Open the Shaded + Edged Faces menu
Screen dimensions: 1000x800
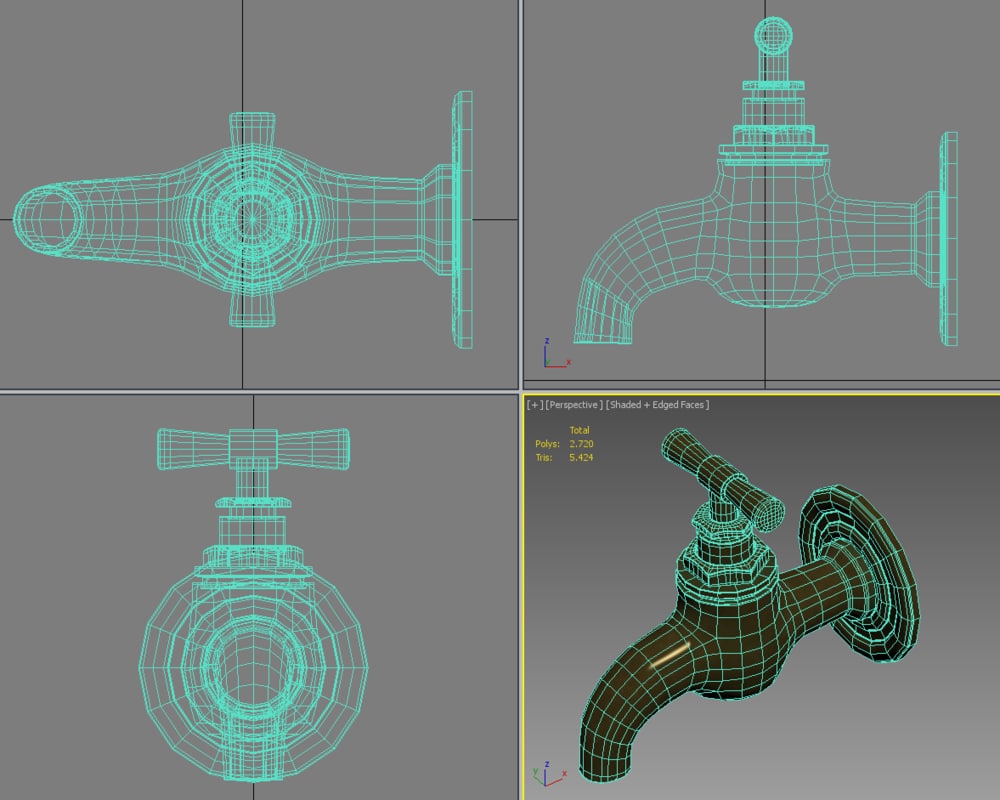(x=658, y=405)
